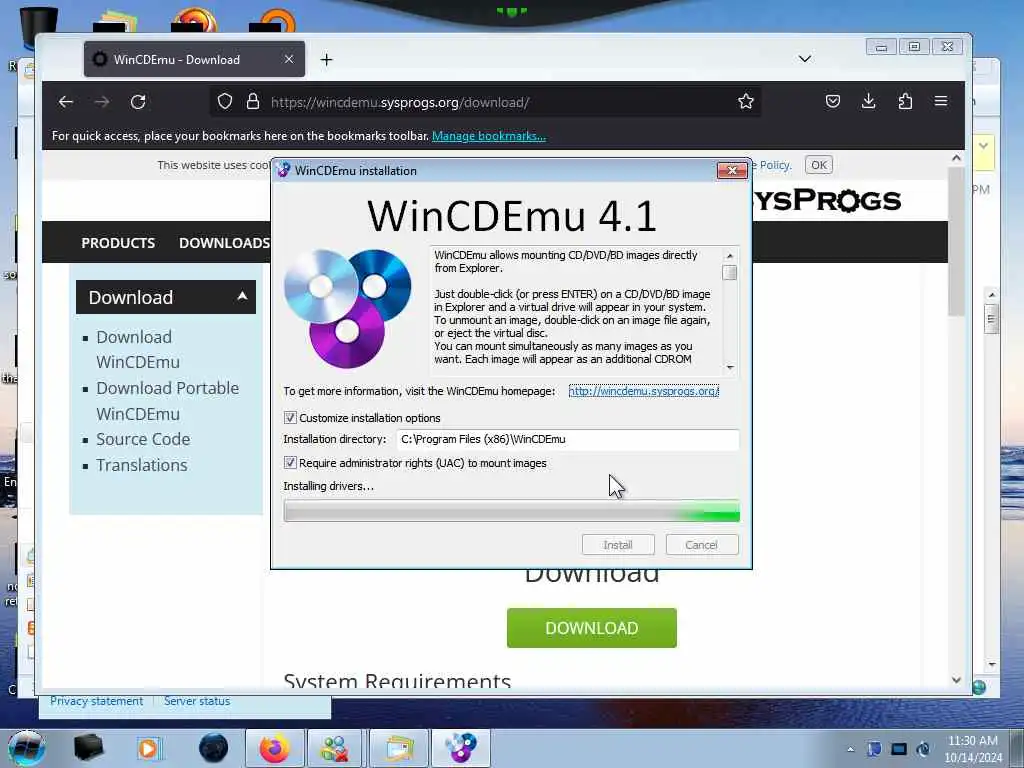The image size is (1024, 768).
Task: Click the Windows Start orb
Action: pyautogui.click(x=27, y=748)
